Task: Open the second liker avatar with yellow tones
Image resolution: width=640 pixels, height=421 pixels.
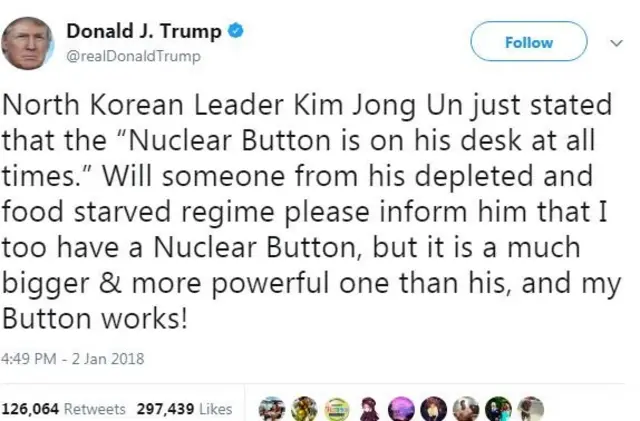Action: click(x=304, y=409)
